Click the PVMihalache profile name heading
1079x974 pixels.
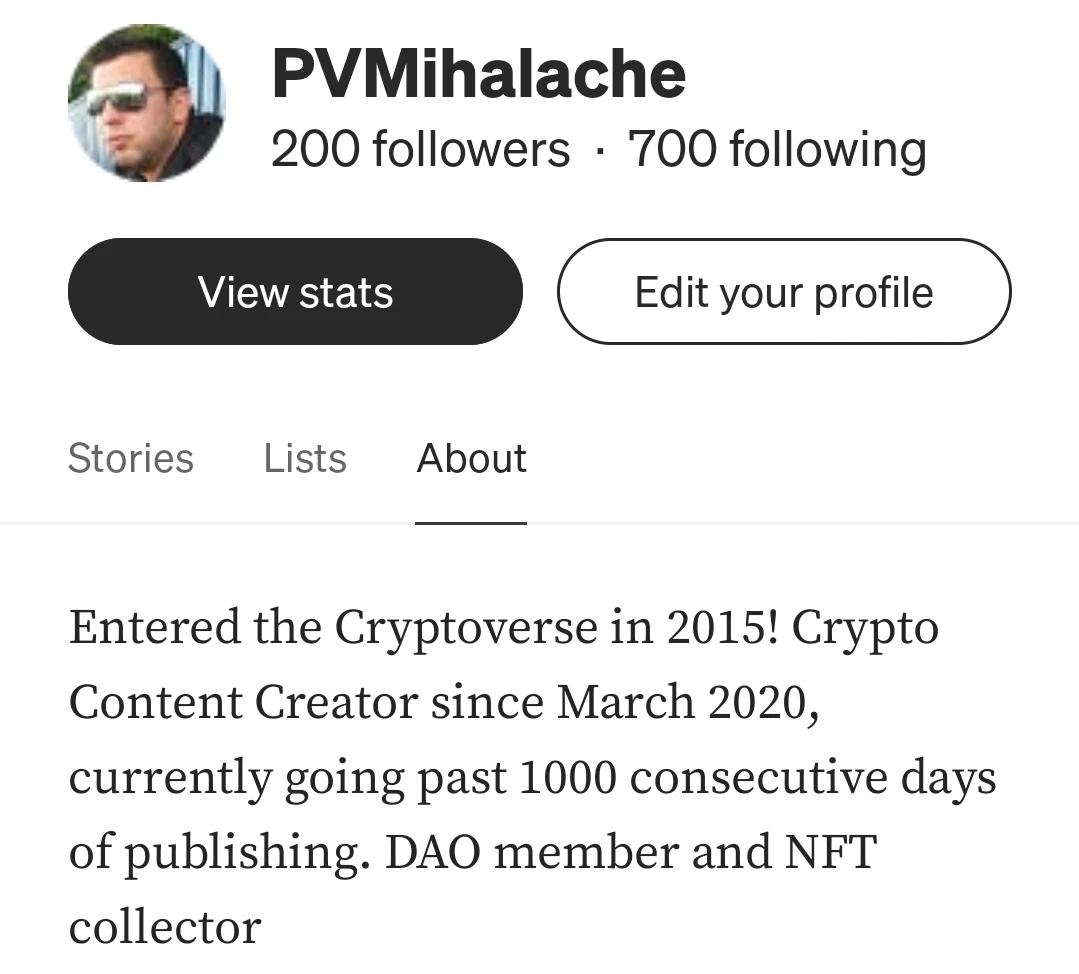tap(479, 74)
